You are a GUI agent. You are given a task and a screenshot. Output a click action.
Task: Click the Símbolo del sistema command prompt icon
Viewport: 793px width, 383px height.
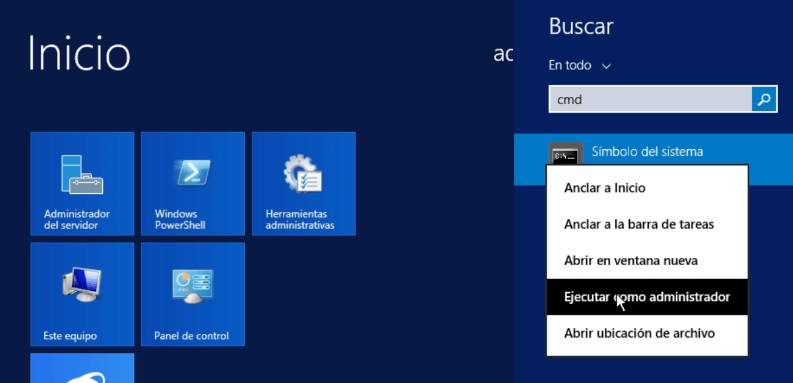coord(565,154)
